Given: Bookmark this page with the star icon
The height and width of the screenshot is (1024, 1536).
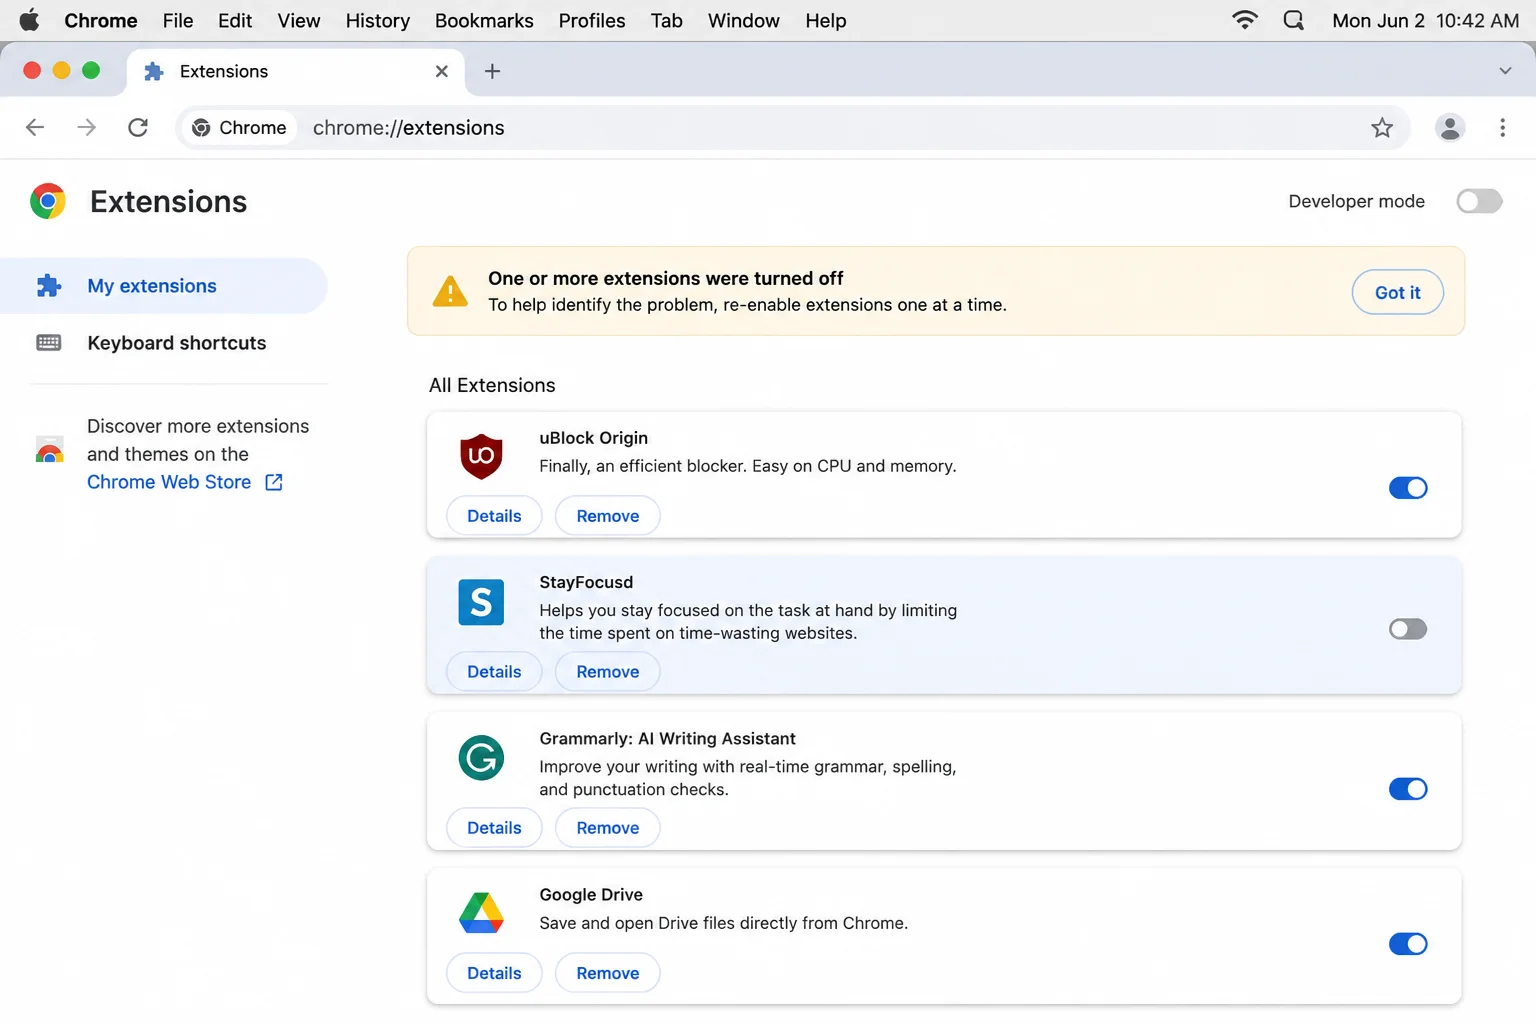Looking at the screenshot, I should (1382, 127).
